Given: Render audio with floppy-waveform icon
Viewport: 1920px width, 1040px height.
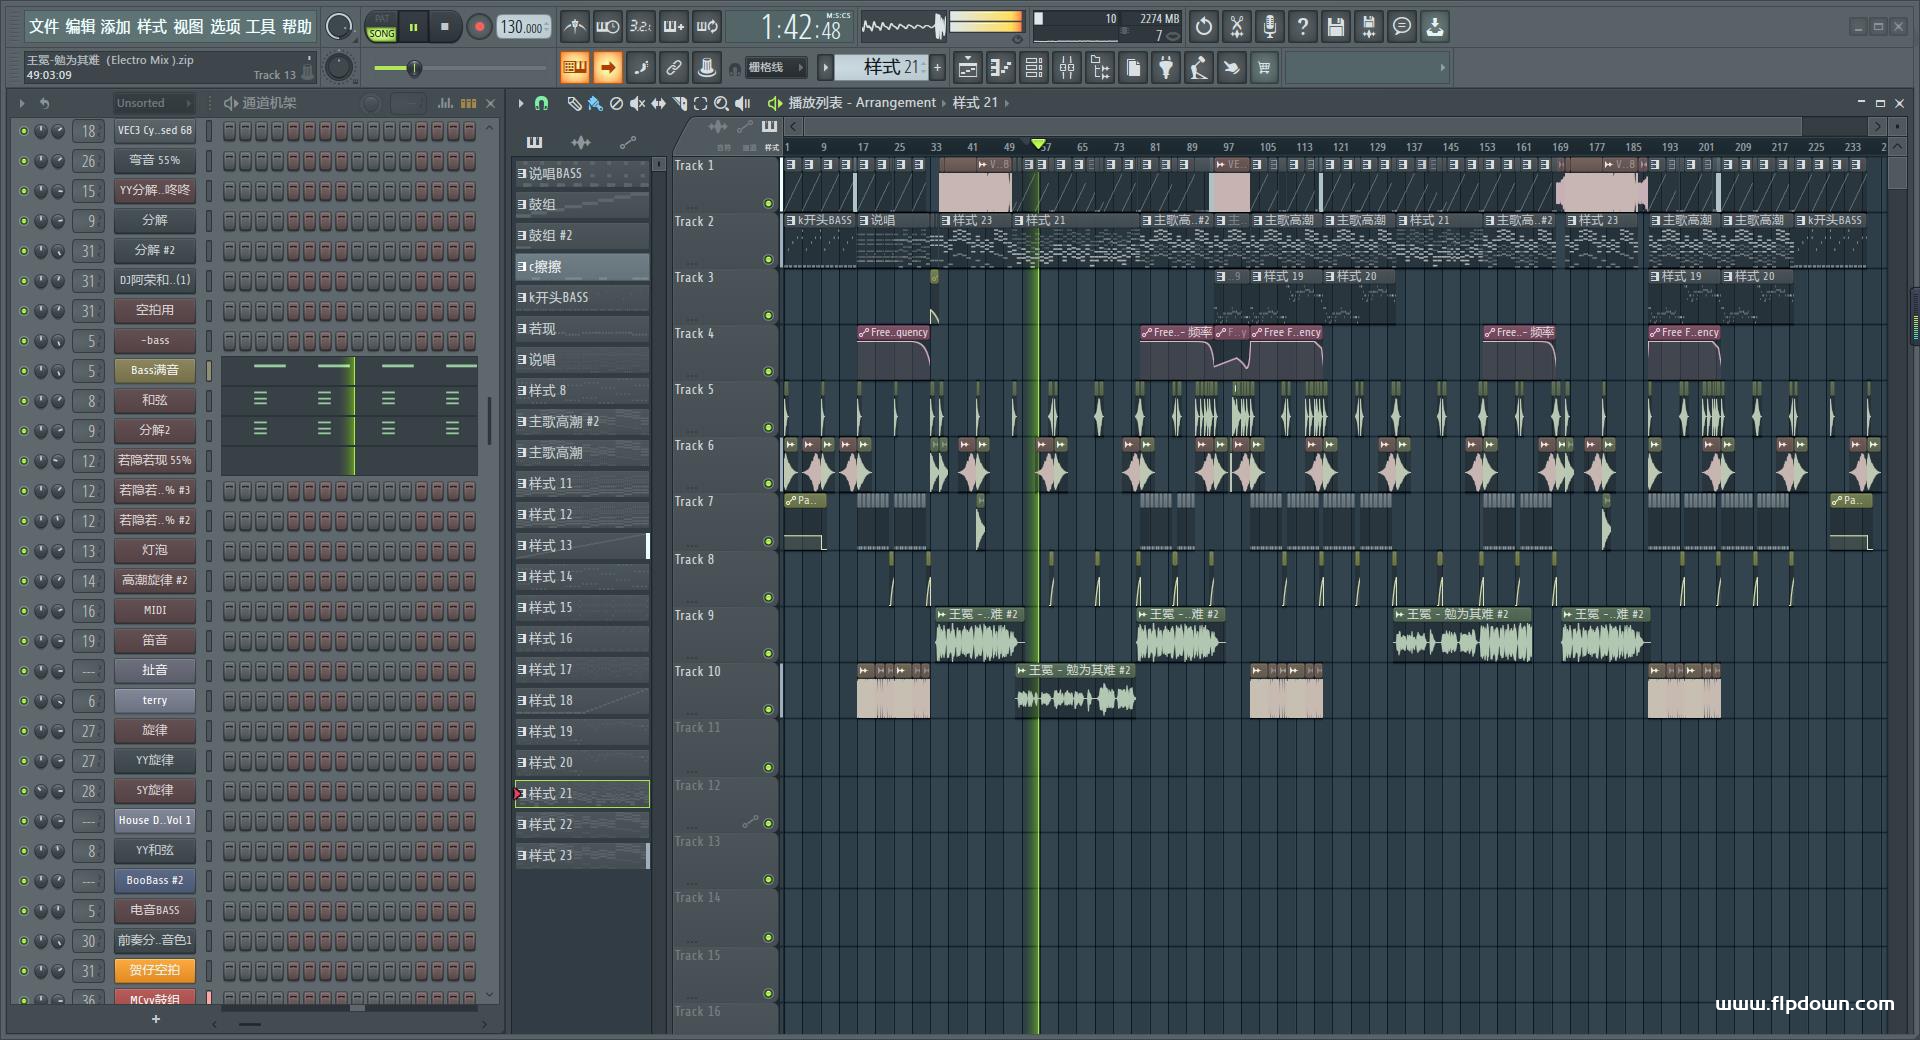Looking at the screenshot, I should pos(1369,27).
